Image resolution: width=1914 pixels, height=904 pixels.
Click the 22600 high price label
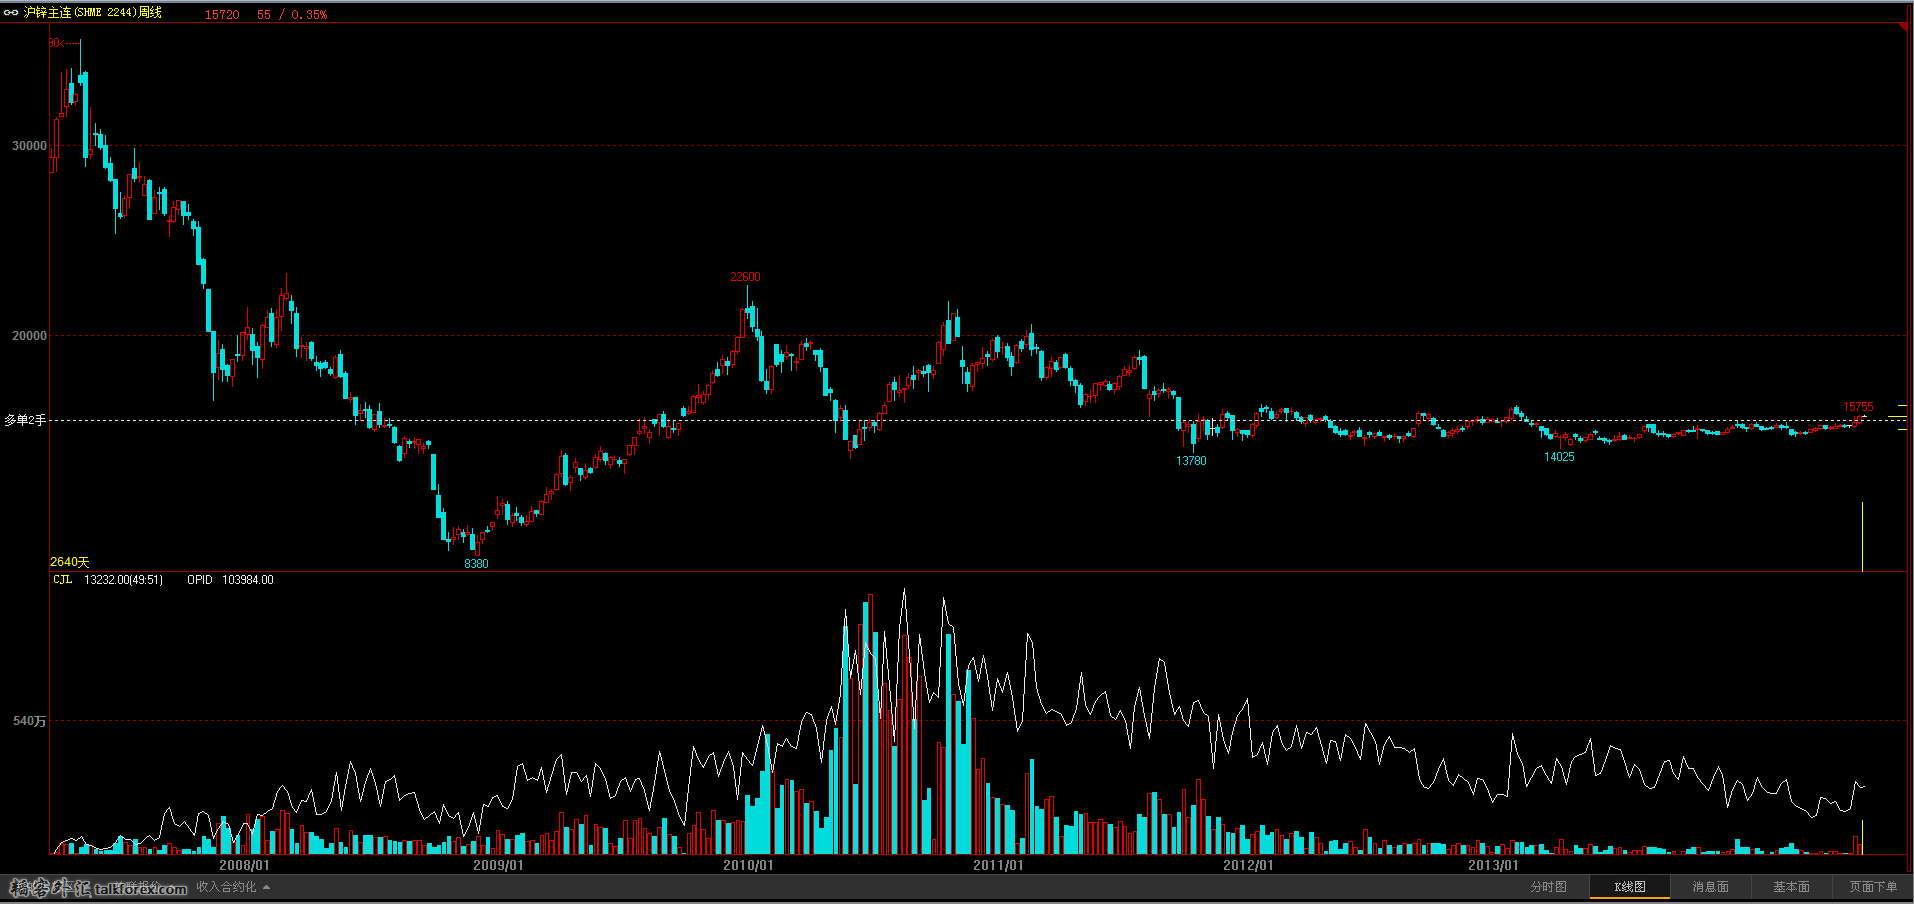point(745,277)
